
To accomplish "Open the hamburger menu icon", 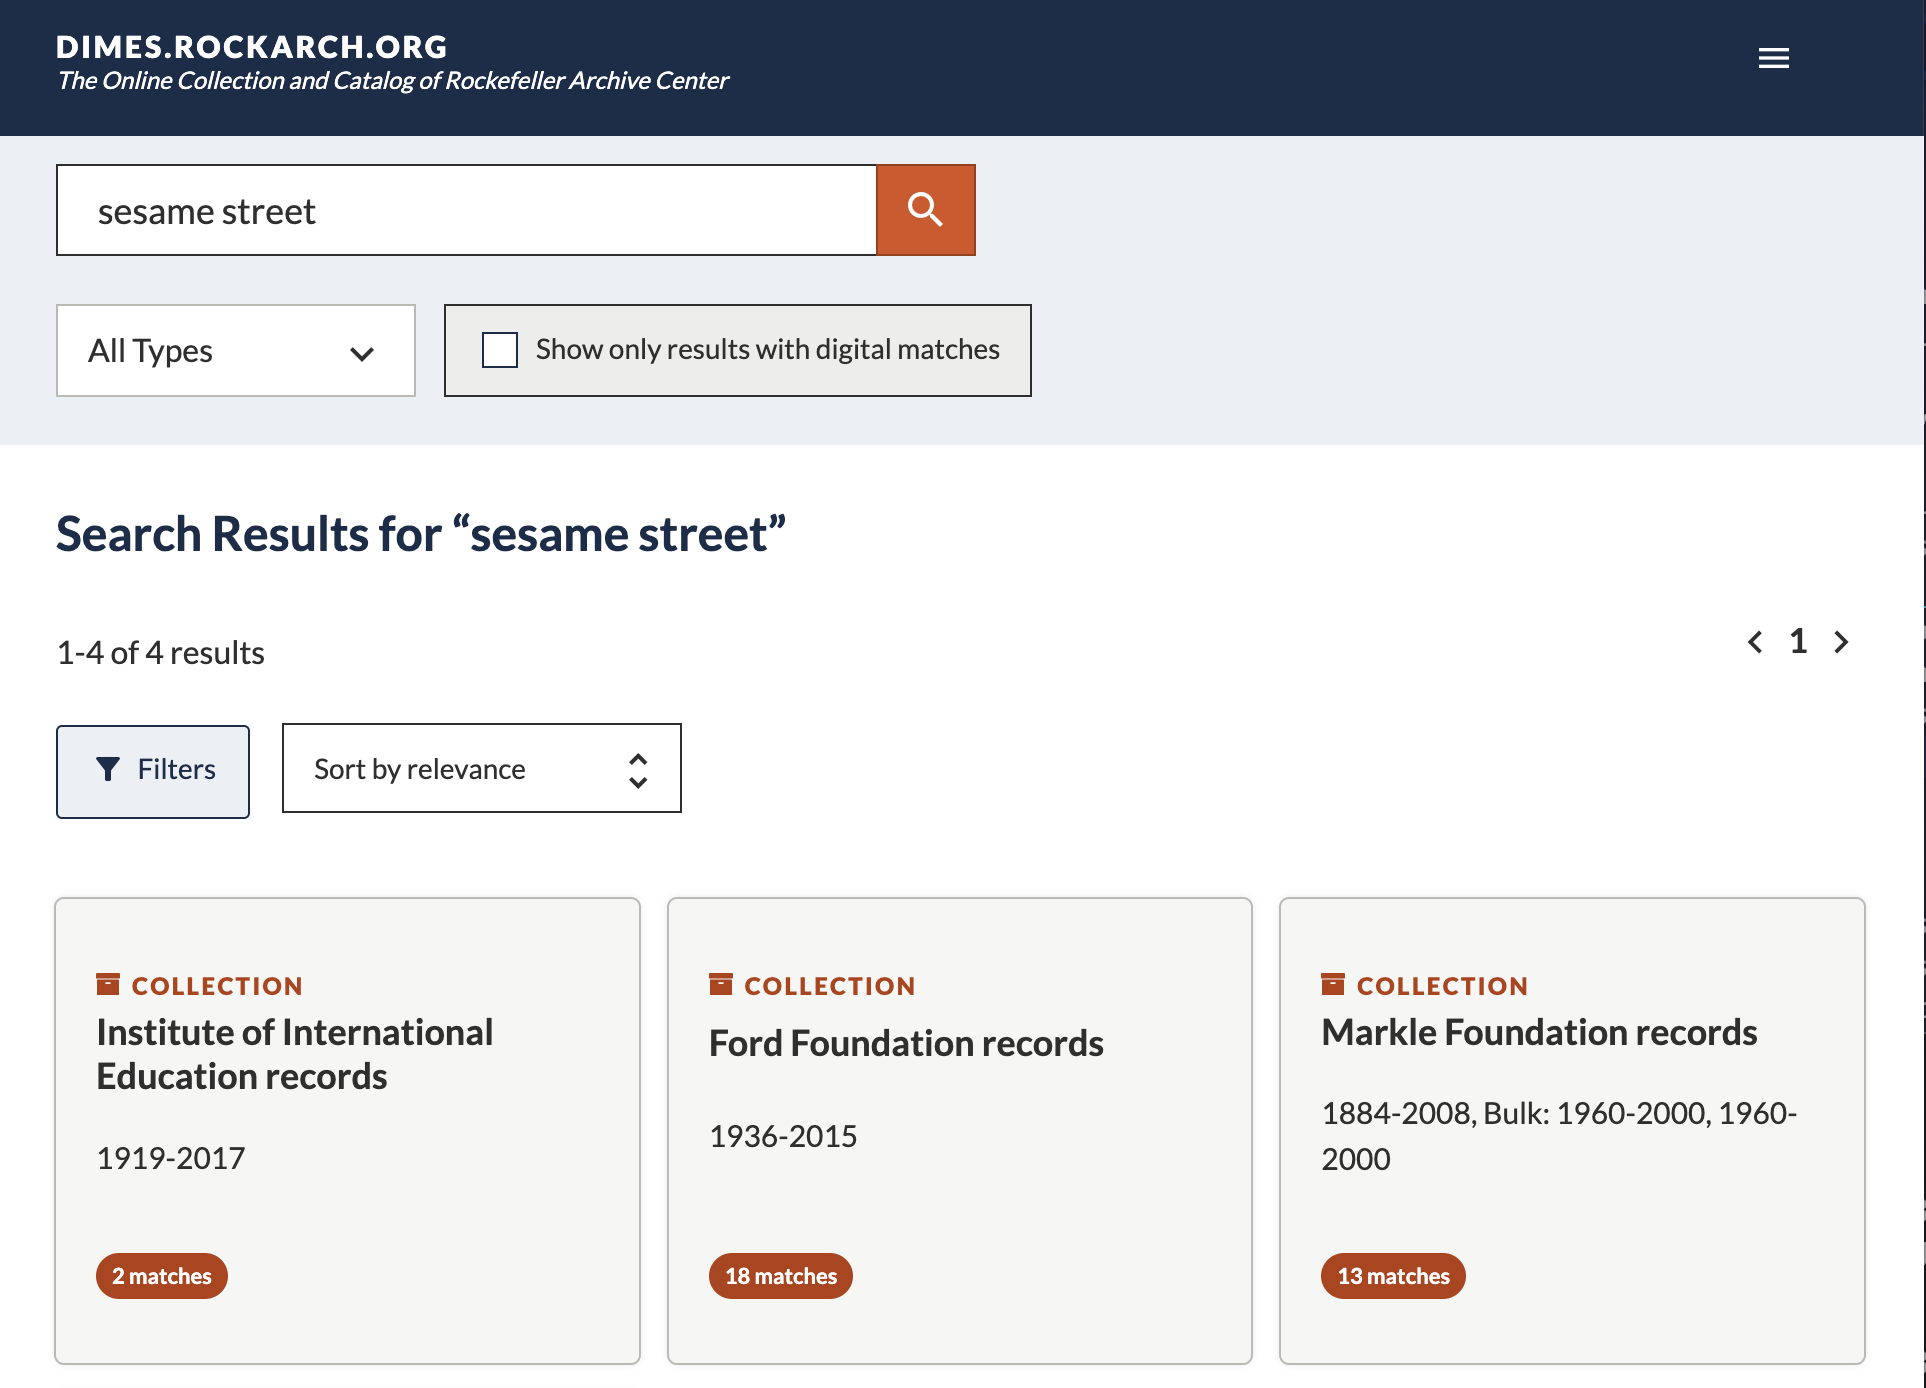I will click(x=1773, y=58).
